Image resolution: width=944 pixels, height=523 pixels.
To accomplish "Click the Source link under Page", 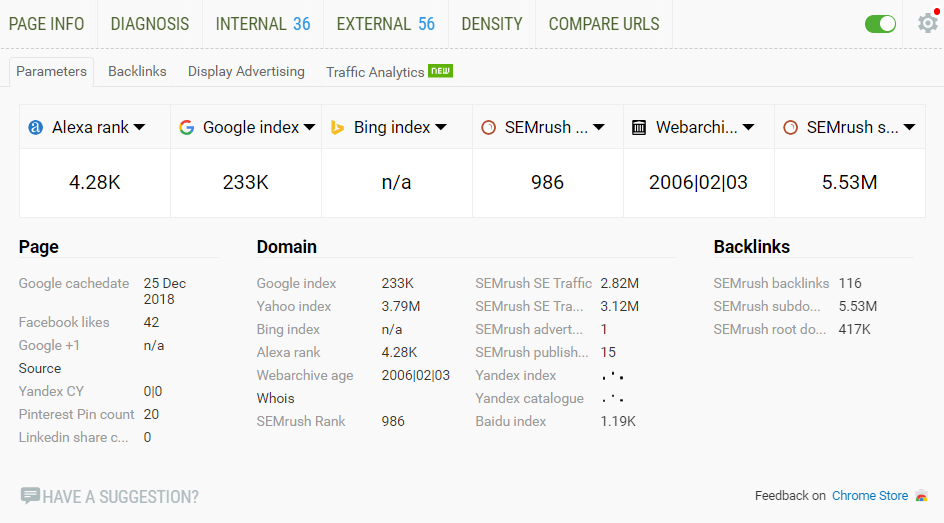I will (x=40, y=368).
